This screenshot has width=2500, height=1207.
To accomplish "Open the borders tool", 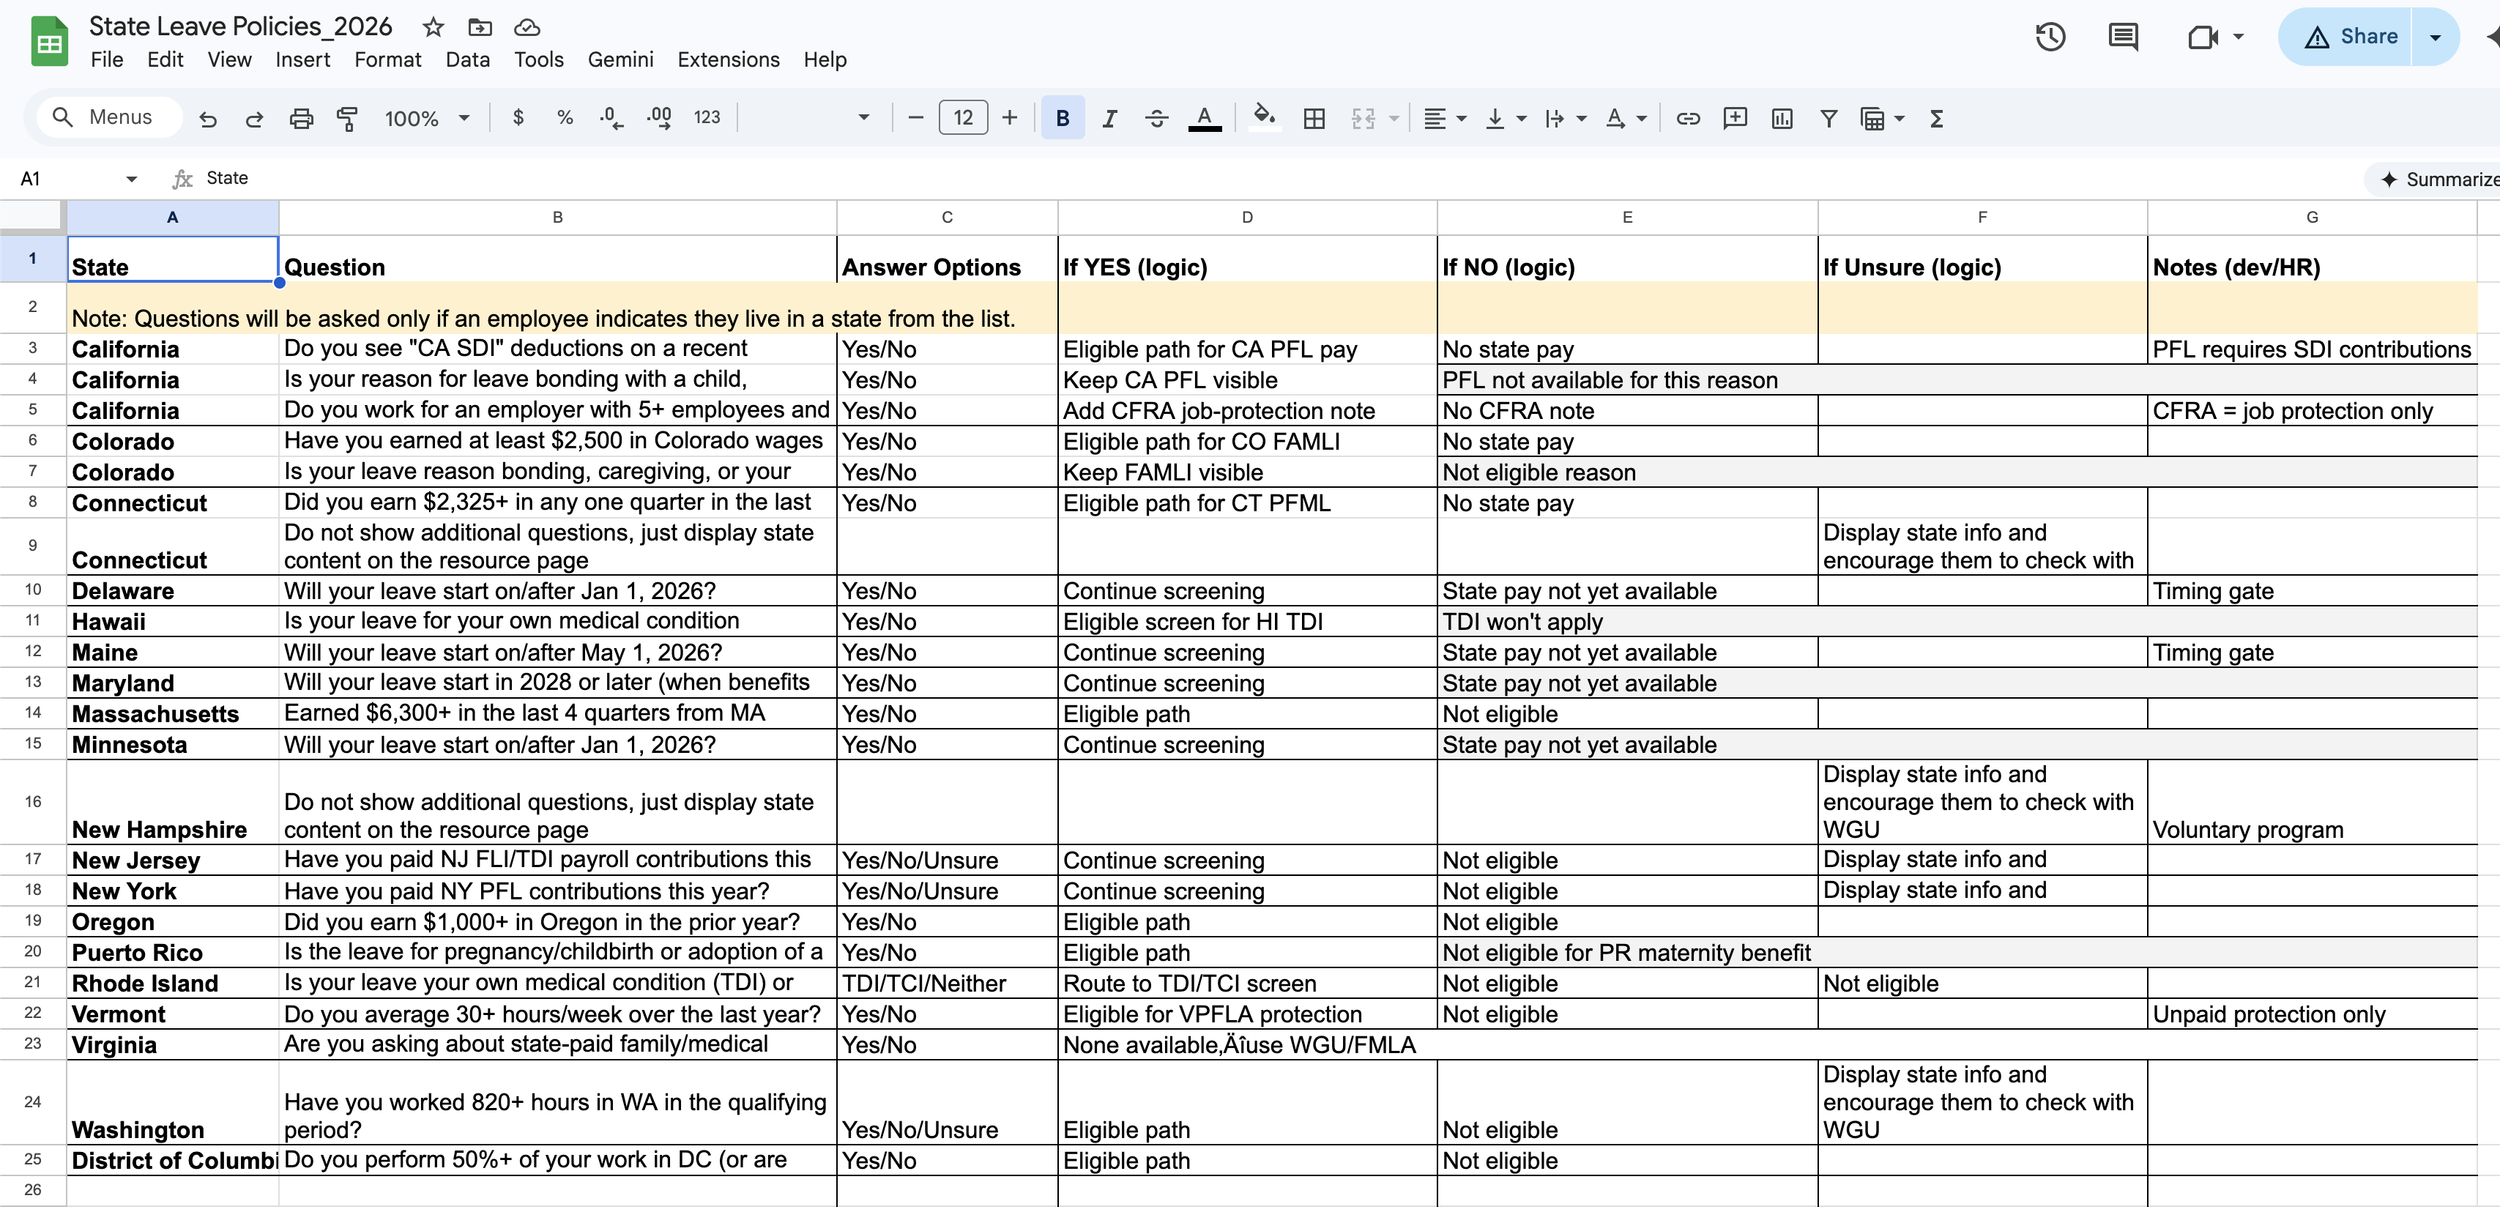I will click(1314, 119).
